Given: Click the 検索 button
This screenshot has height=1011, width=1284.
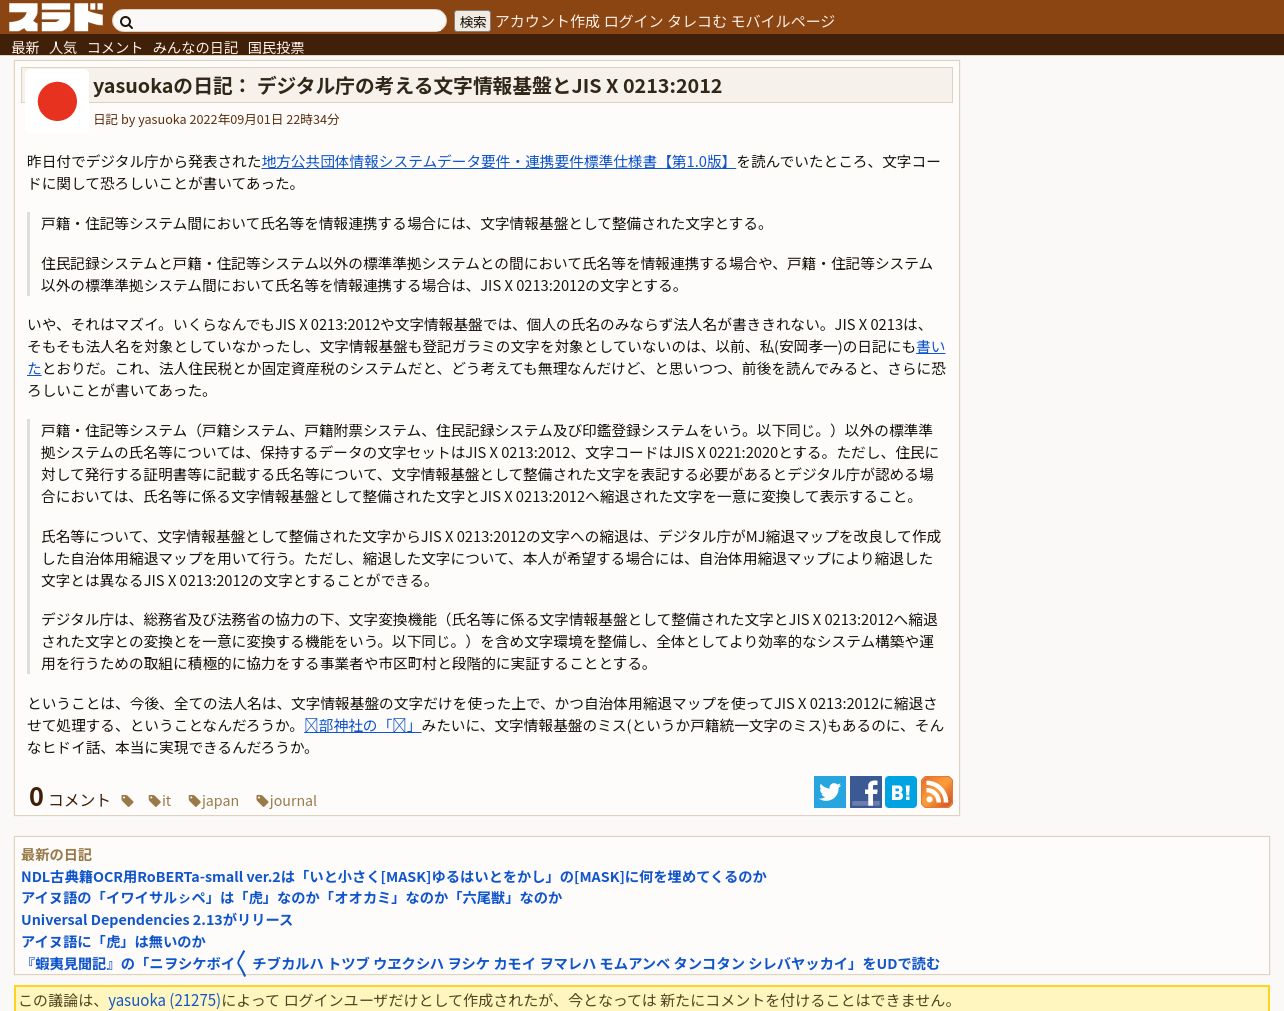Looking at the screenshot, I should [x=472, y=21].
